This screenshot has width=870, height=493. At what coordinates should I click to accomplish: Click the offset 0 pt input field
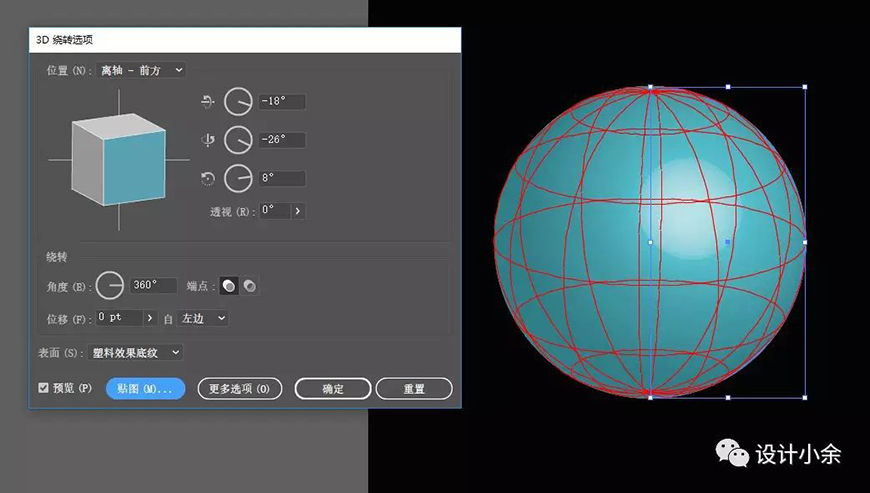119,318
